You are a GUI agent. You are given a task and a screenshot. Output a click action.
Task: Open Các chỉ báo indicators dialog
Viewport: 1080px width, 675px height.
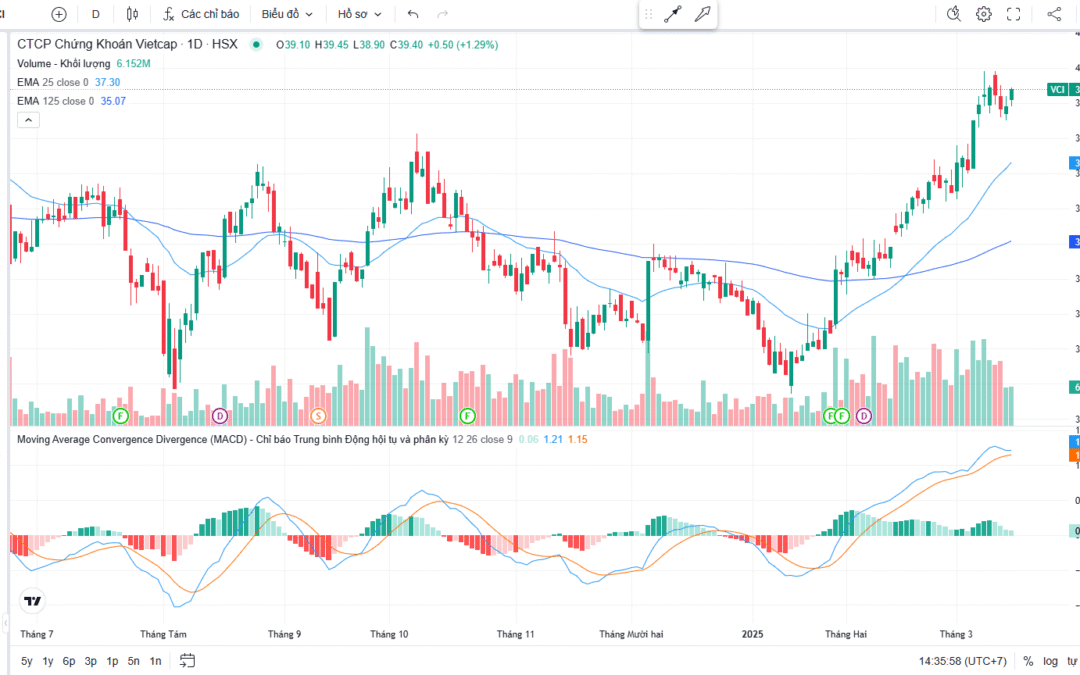click(x=201, y=14)
